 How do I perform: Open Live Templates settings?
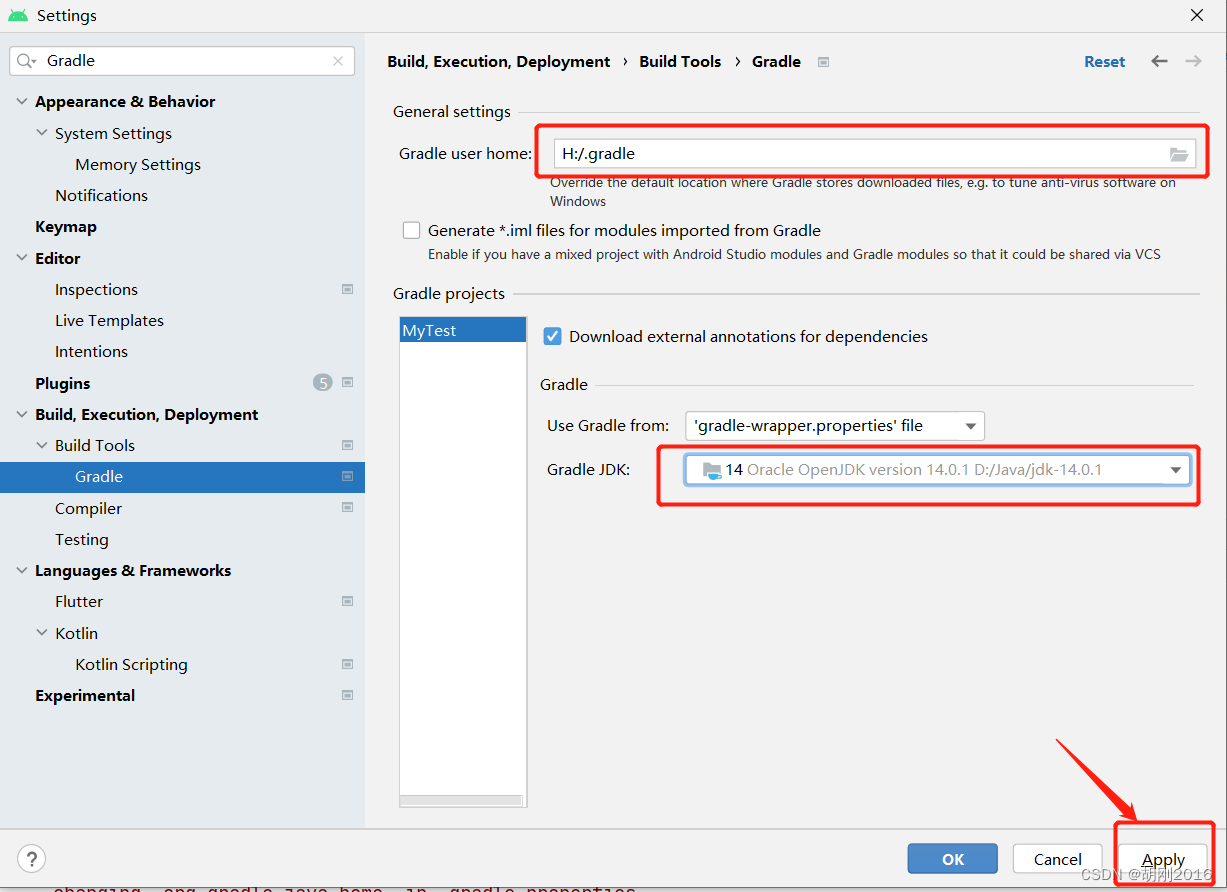[x=109, y=320]
